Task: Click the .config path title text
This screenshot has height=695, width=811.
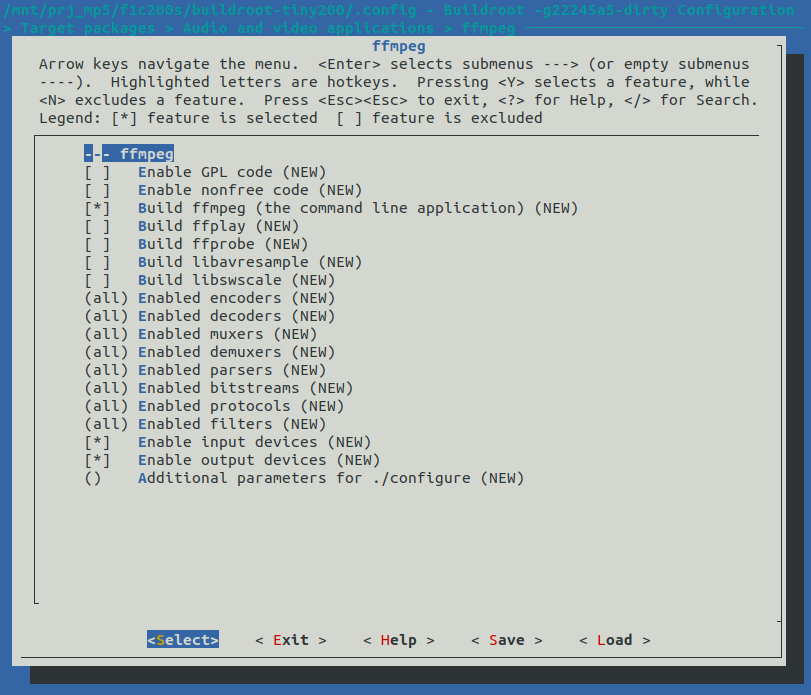Action: tap(209, 10)
